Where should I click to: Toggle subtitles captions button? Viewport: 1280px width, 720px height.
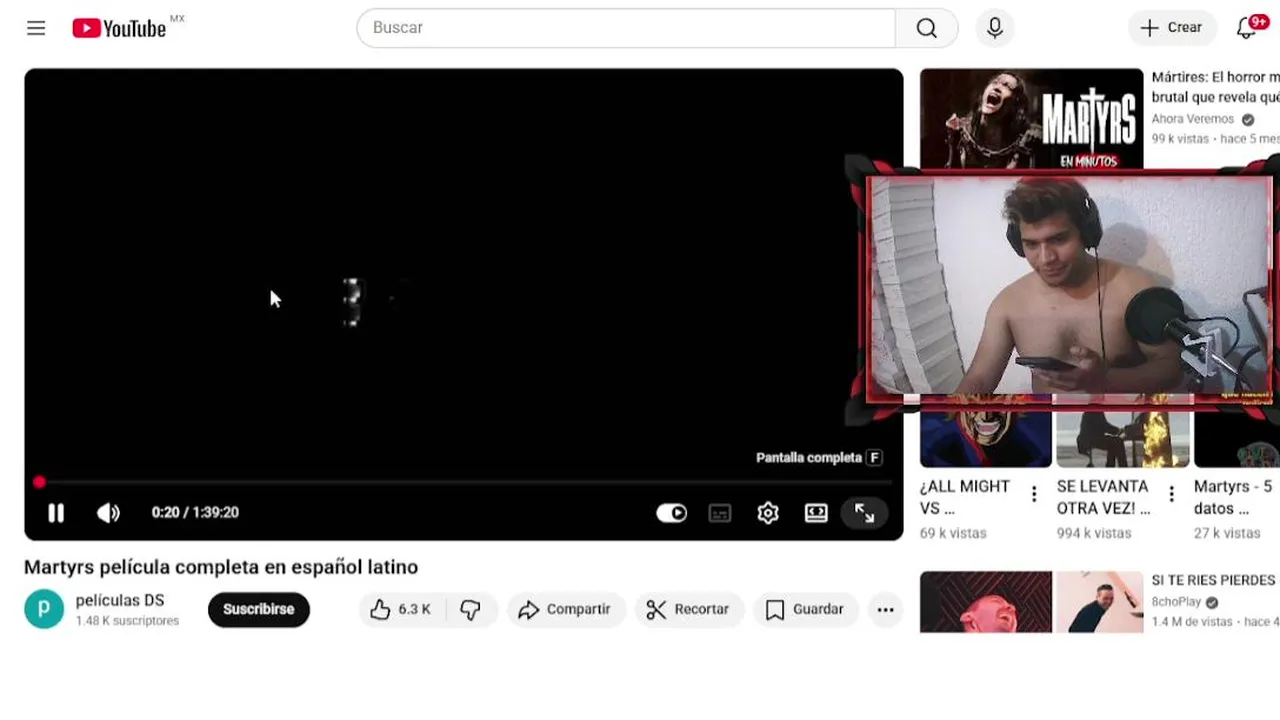720,513
